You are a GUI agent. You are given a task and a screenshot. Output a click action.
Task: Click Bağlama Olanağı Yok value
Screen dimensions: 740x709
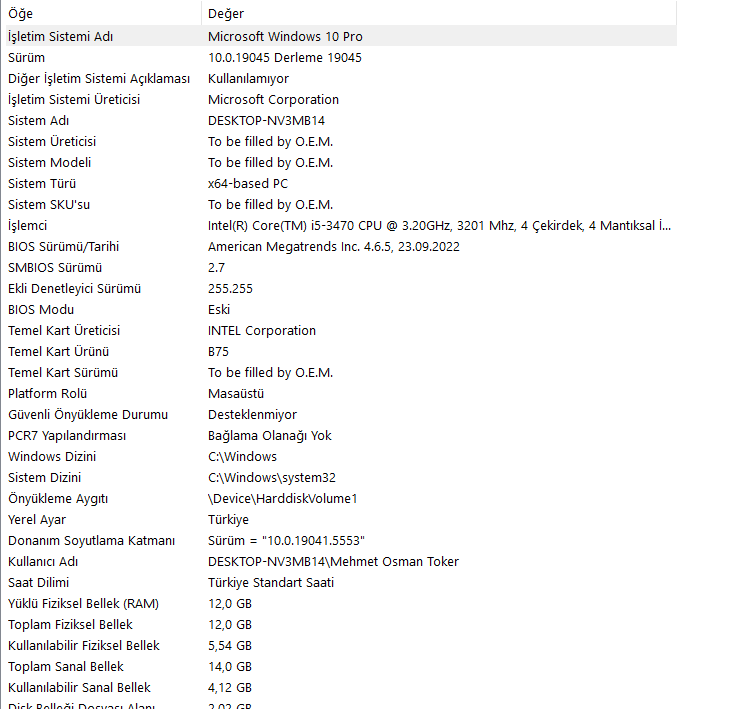[x=270, y=436]
